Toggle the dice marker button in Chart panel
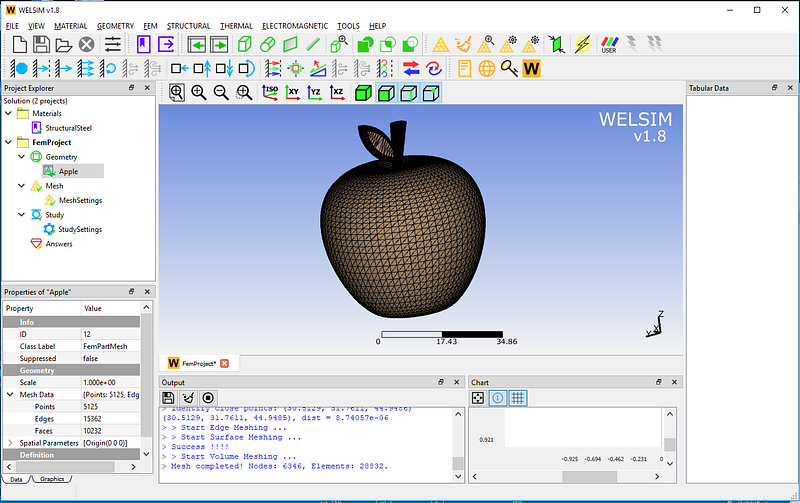This screenshot has width=800, height=503. 478,398
